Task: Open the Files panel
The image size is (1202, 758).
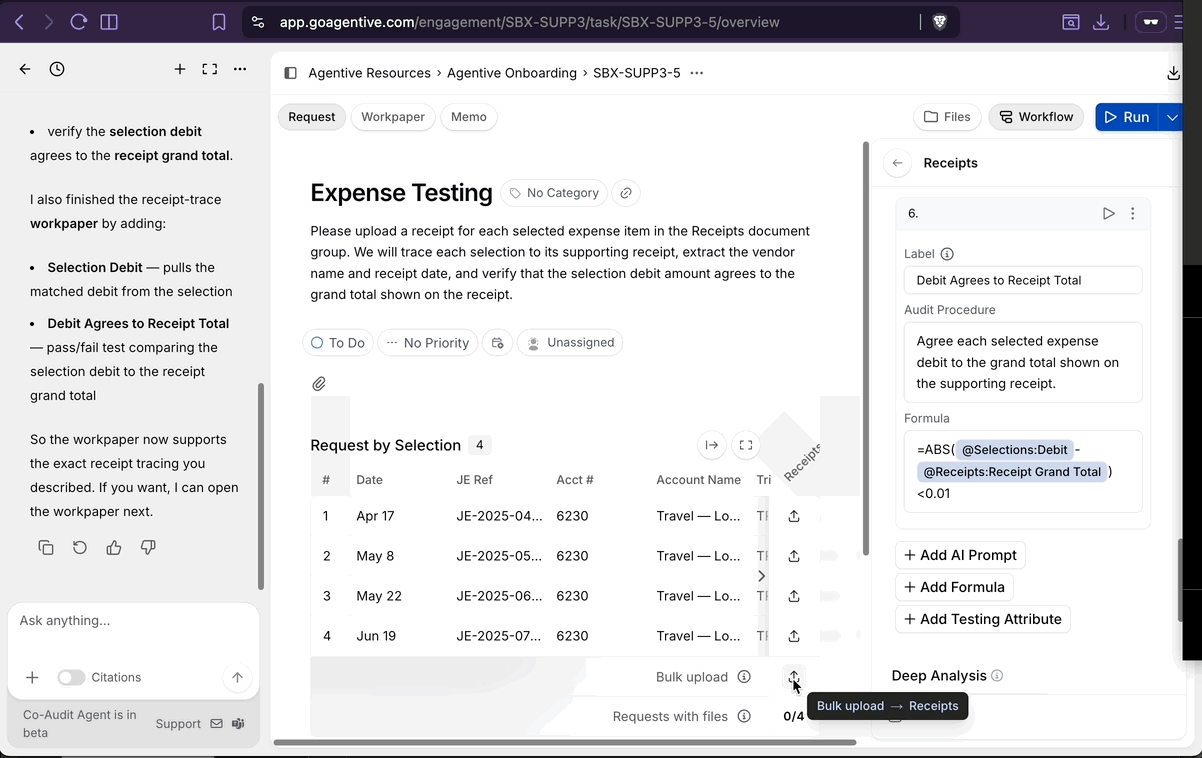Action: pos(947,117)
